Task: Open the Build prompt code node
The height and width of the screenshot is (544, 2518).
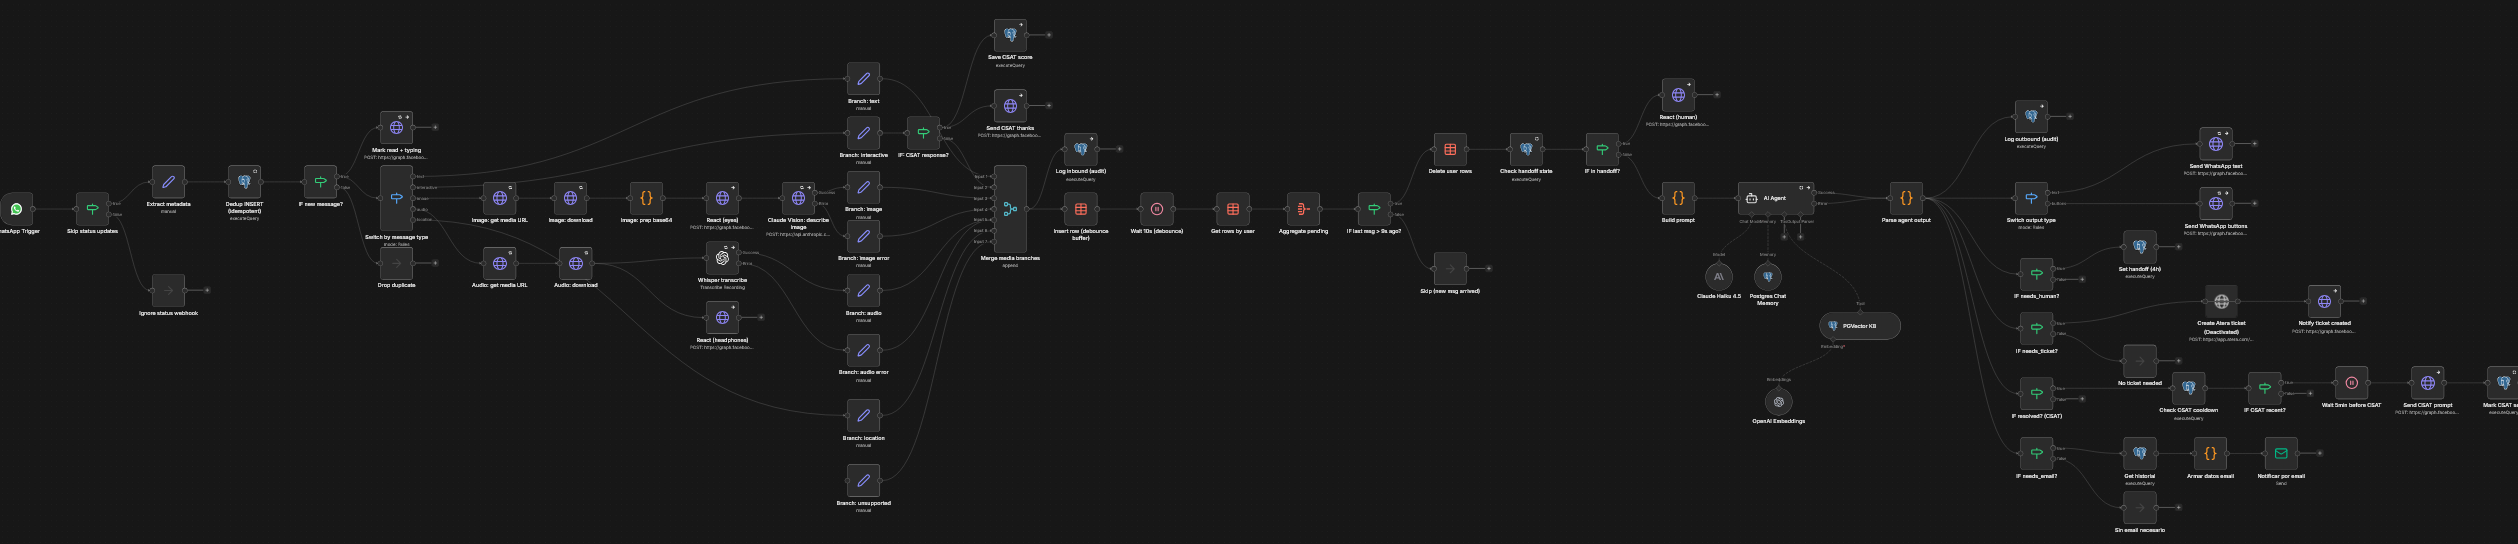Action: click(x=1678, y=198)
